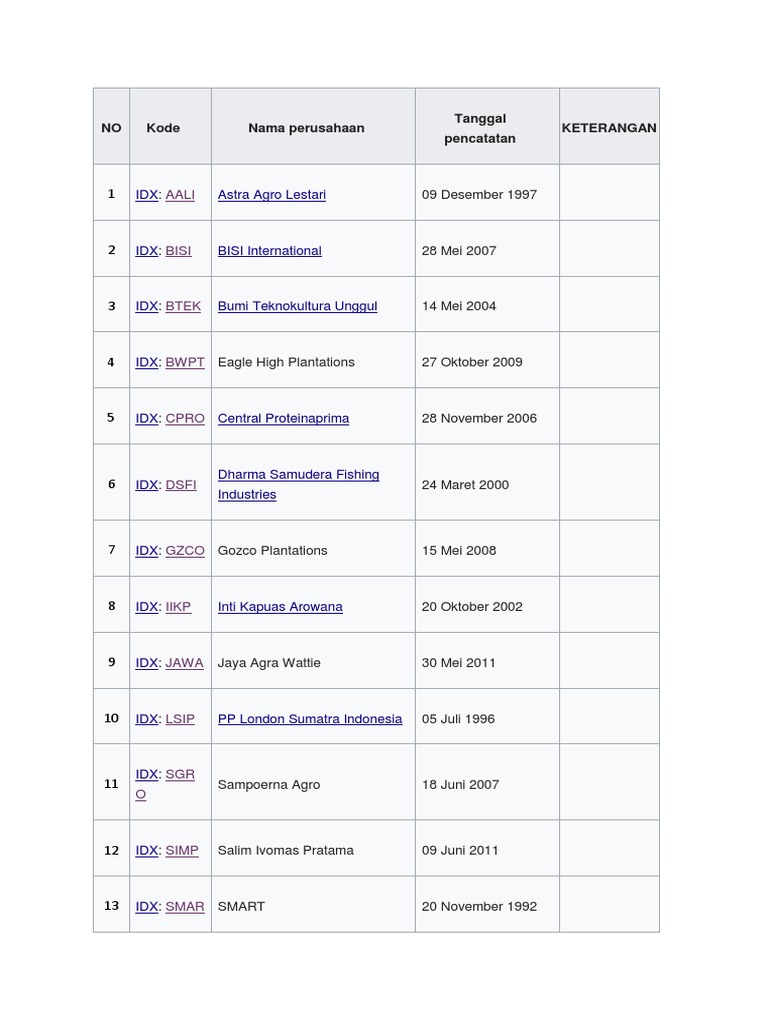This screenshot has height=1024, width=768.
Task: Open Dharma Samudera Fishing Industries link
Action: click(x=298, y=485)
